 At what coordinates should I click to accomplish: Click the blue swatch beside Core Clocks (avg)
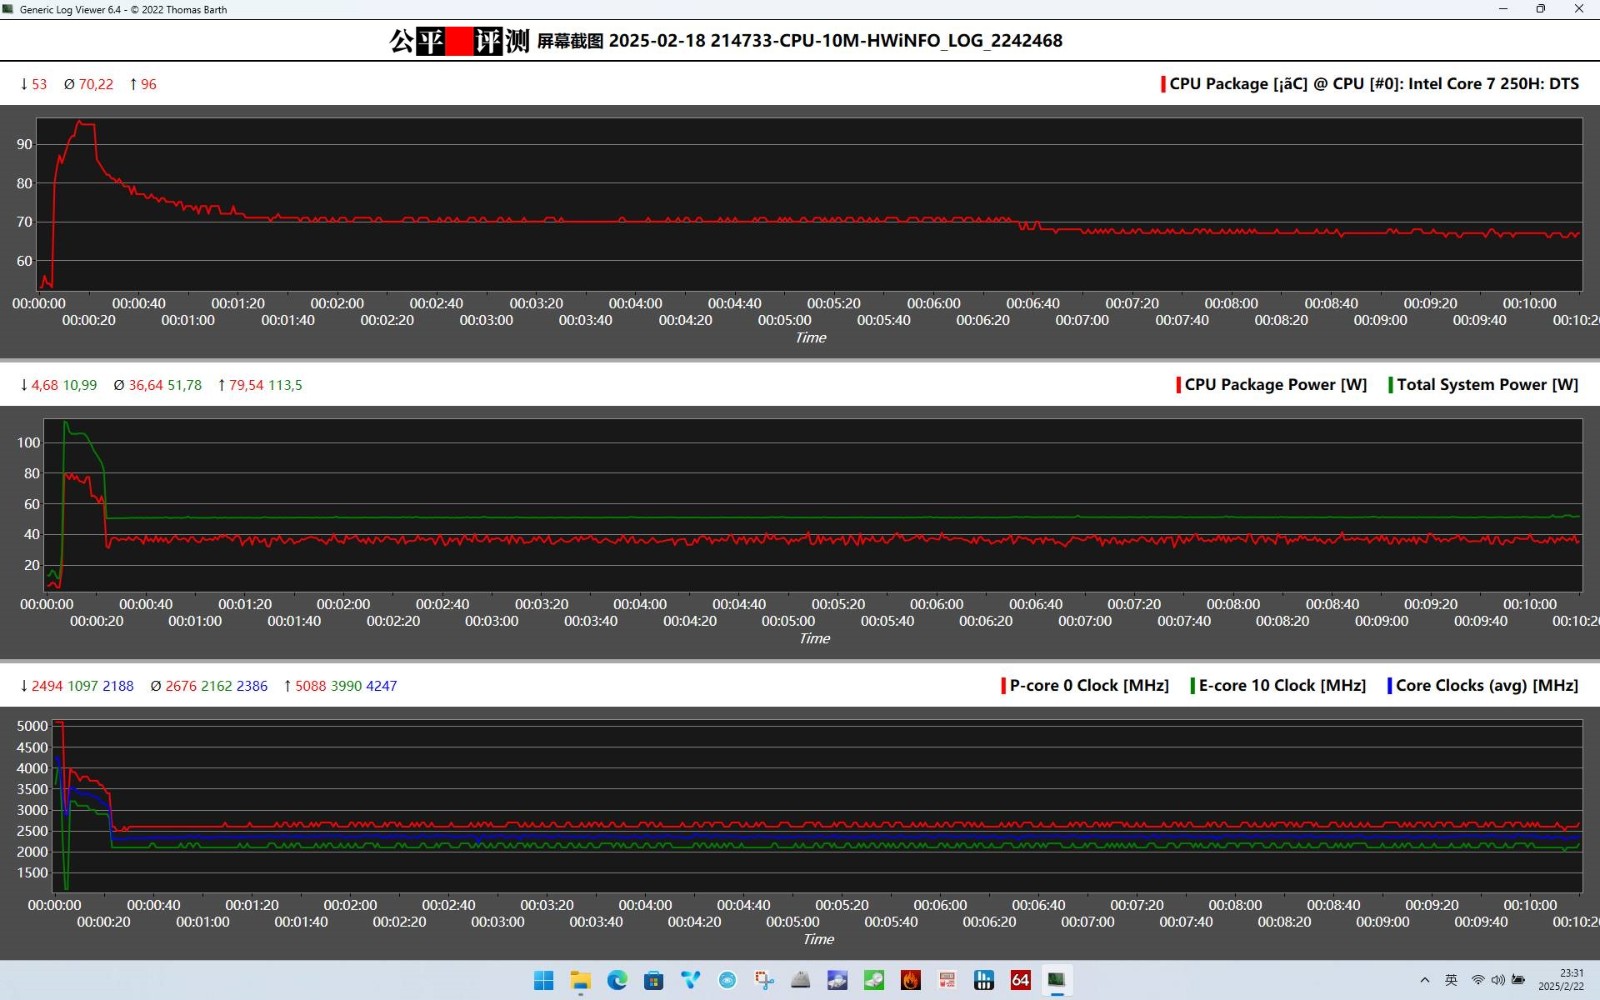[x=1389, y=686]
